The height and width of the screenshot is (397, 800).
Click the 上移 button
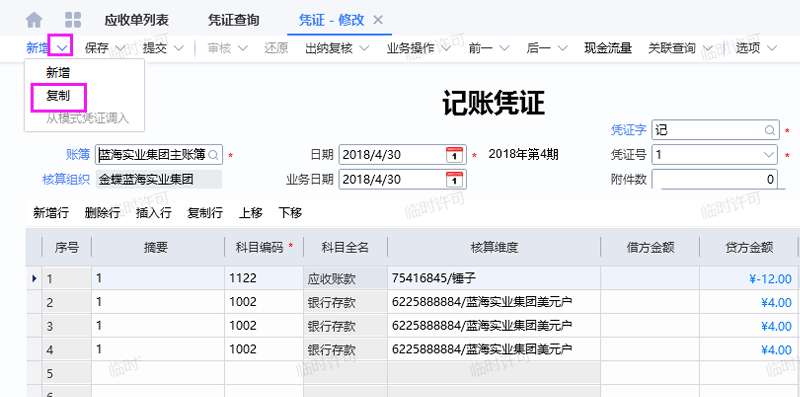pos(251,213)
